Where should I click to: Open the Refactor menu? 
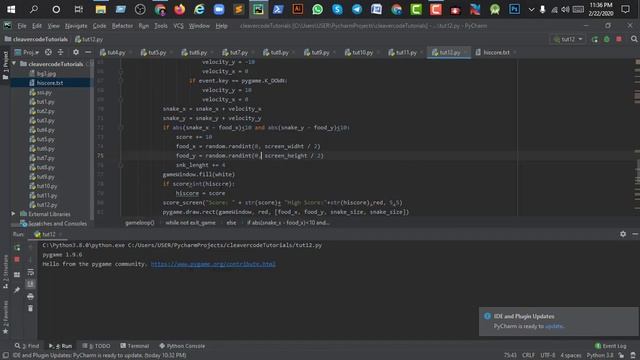[122, 26]
